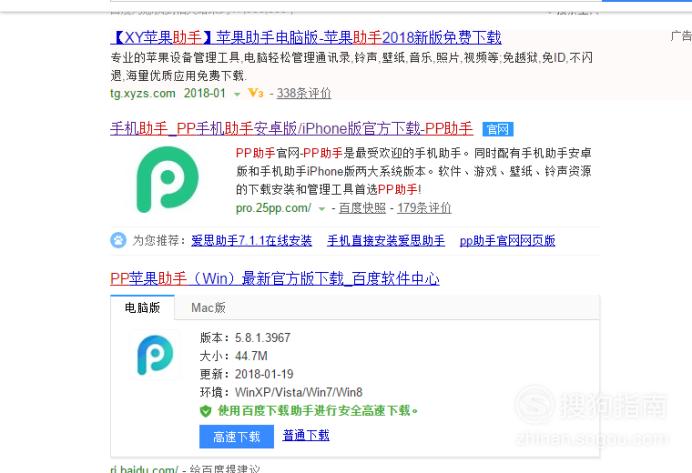Screen dimensions: 692x473
Task: Expand the dropdown arrow after tg.xyzs.com 2018-01
Action: click(x=237, y=94)
